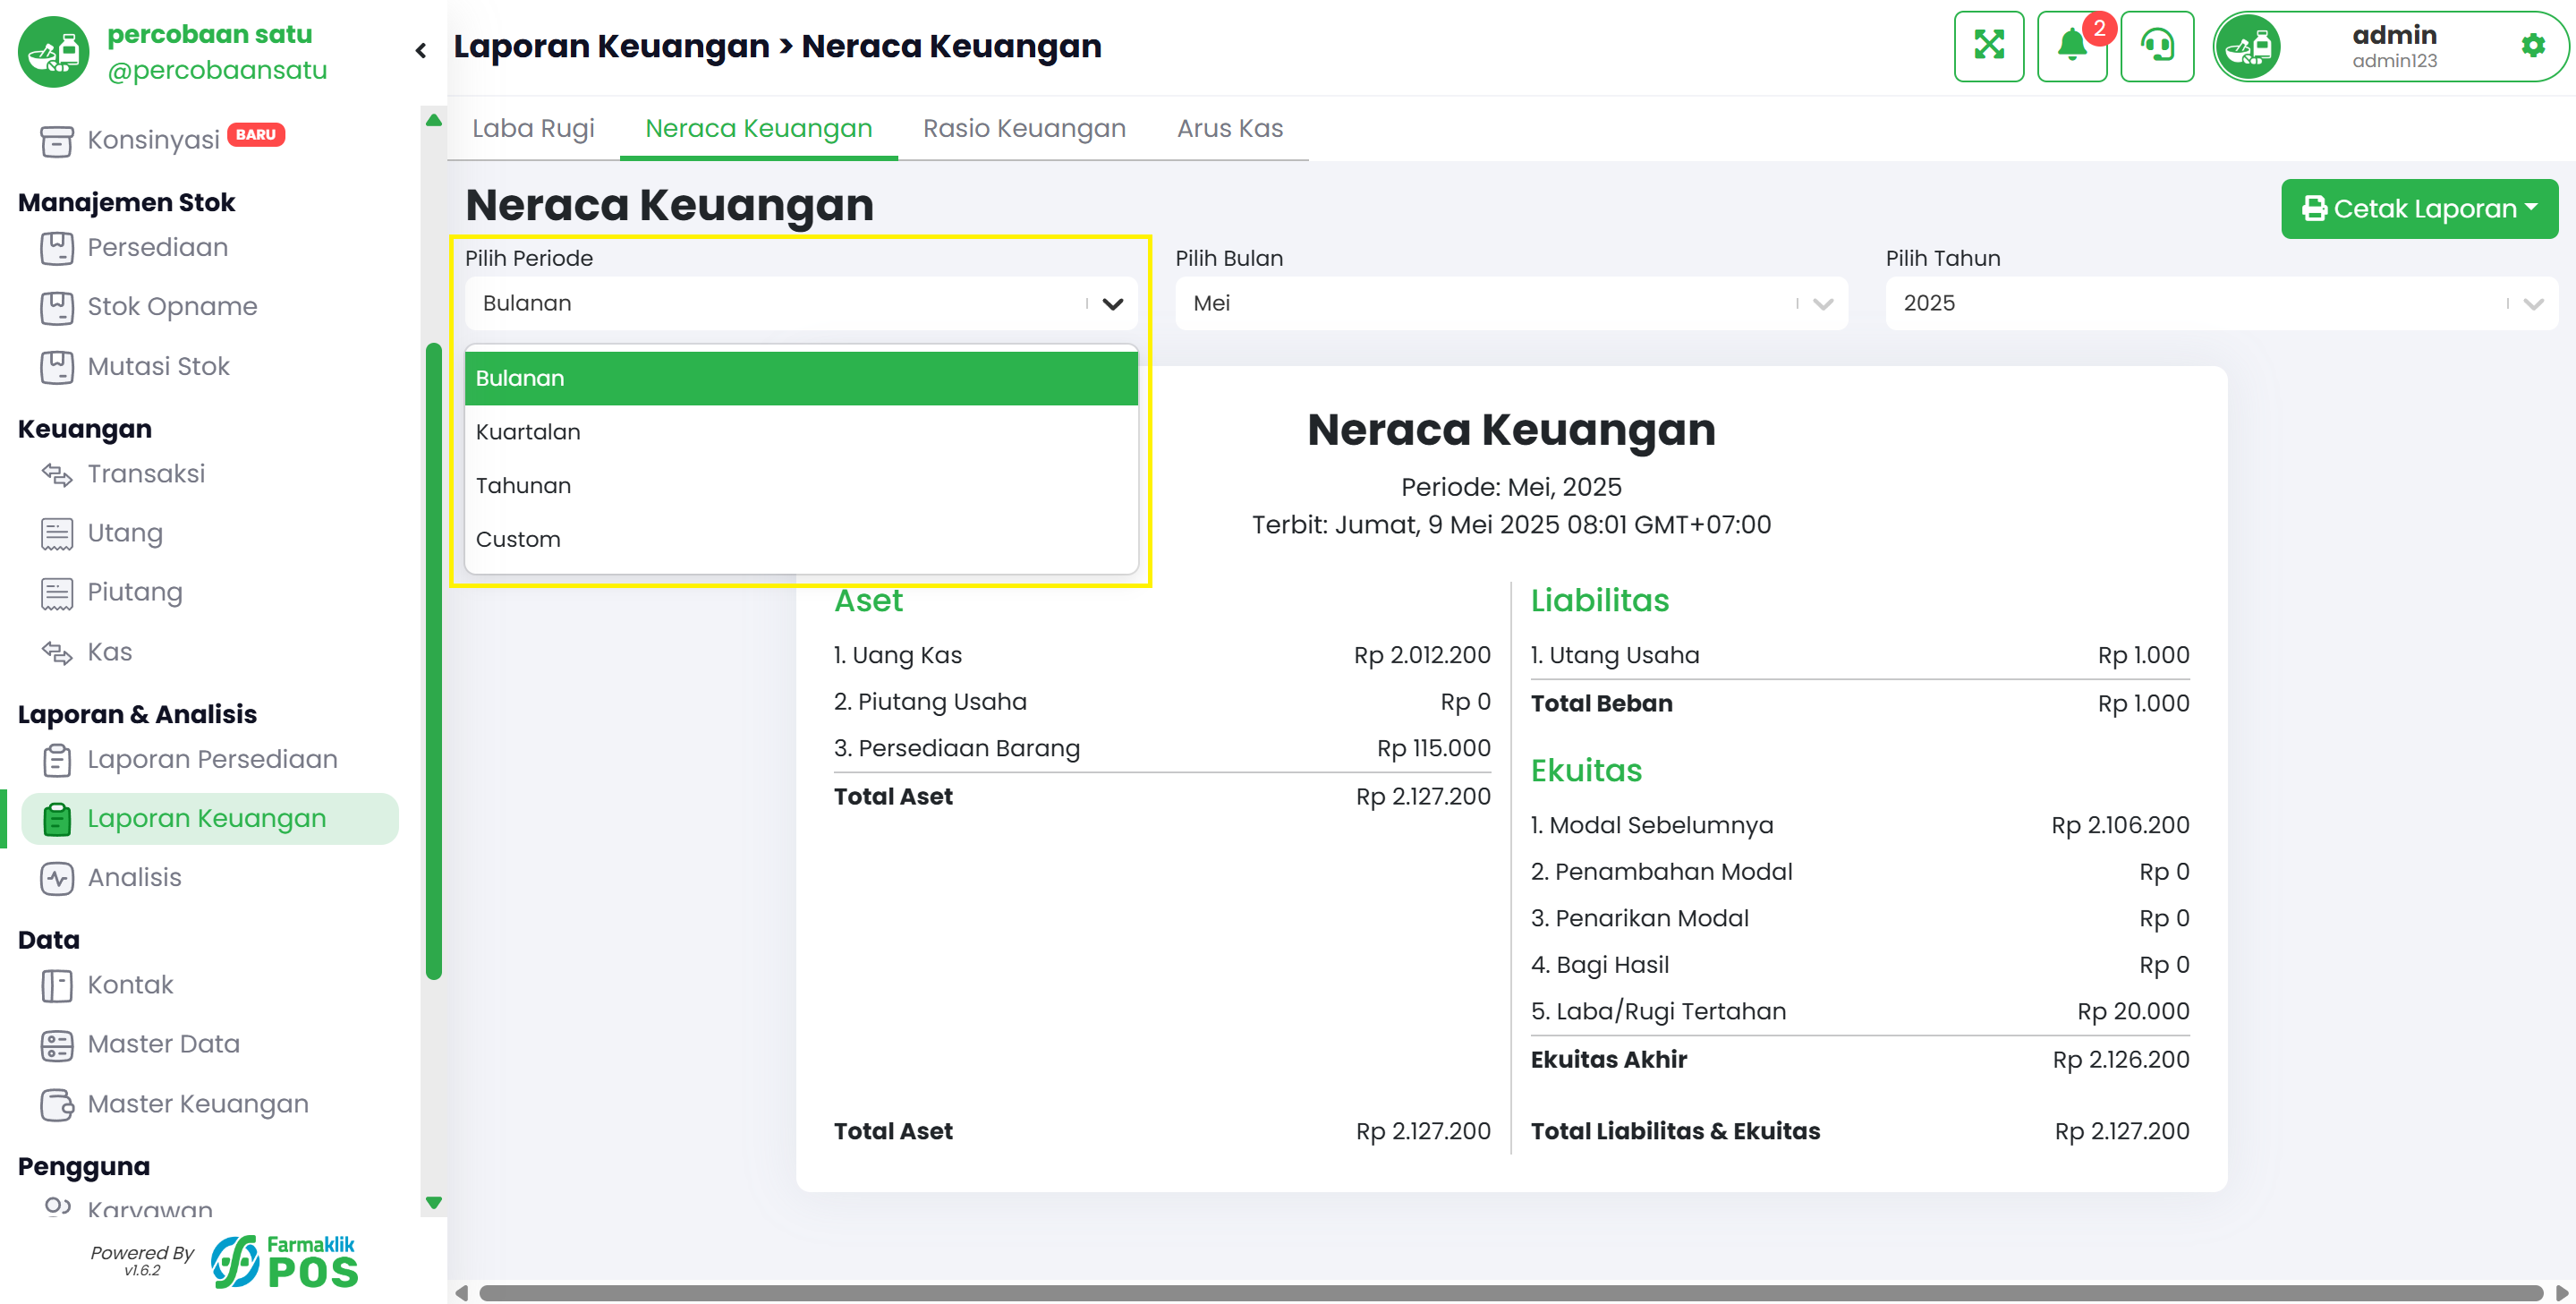Image resolution: width=2576 pixels, height=1304 pixels.
Task: Click the printer icon in Cetak Laporan
Action: point(2314,208)
